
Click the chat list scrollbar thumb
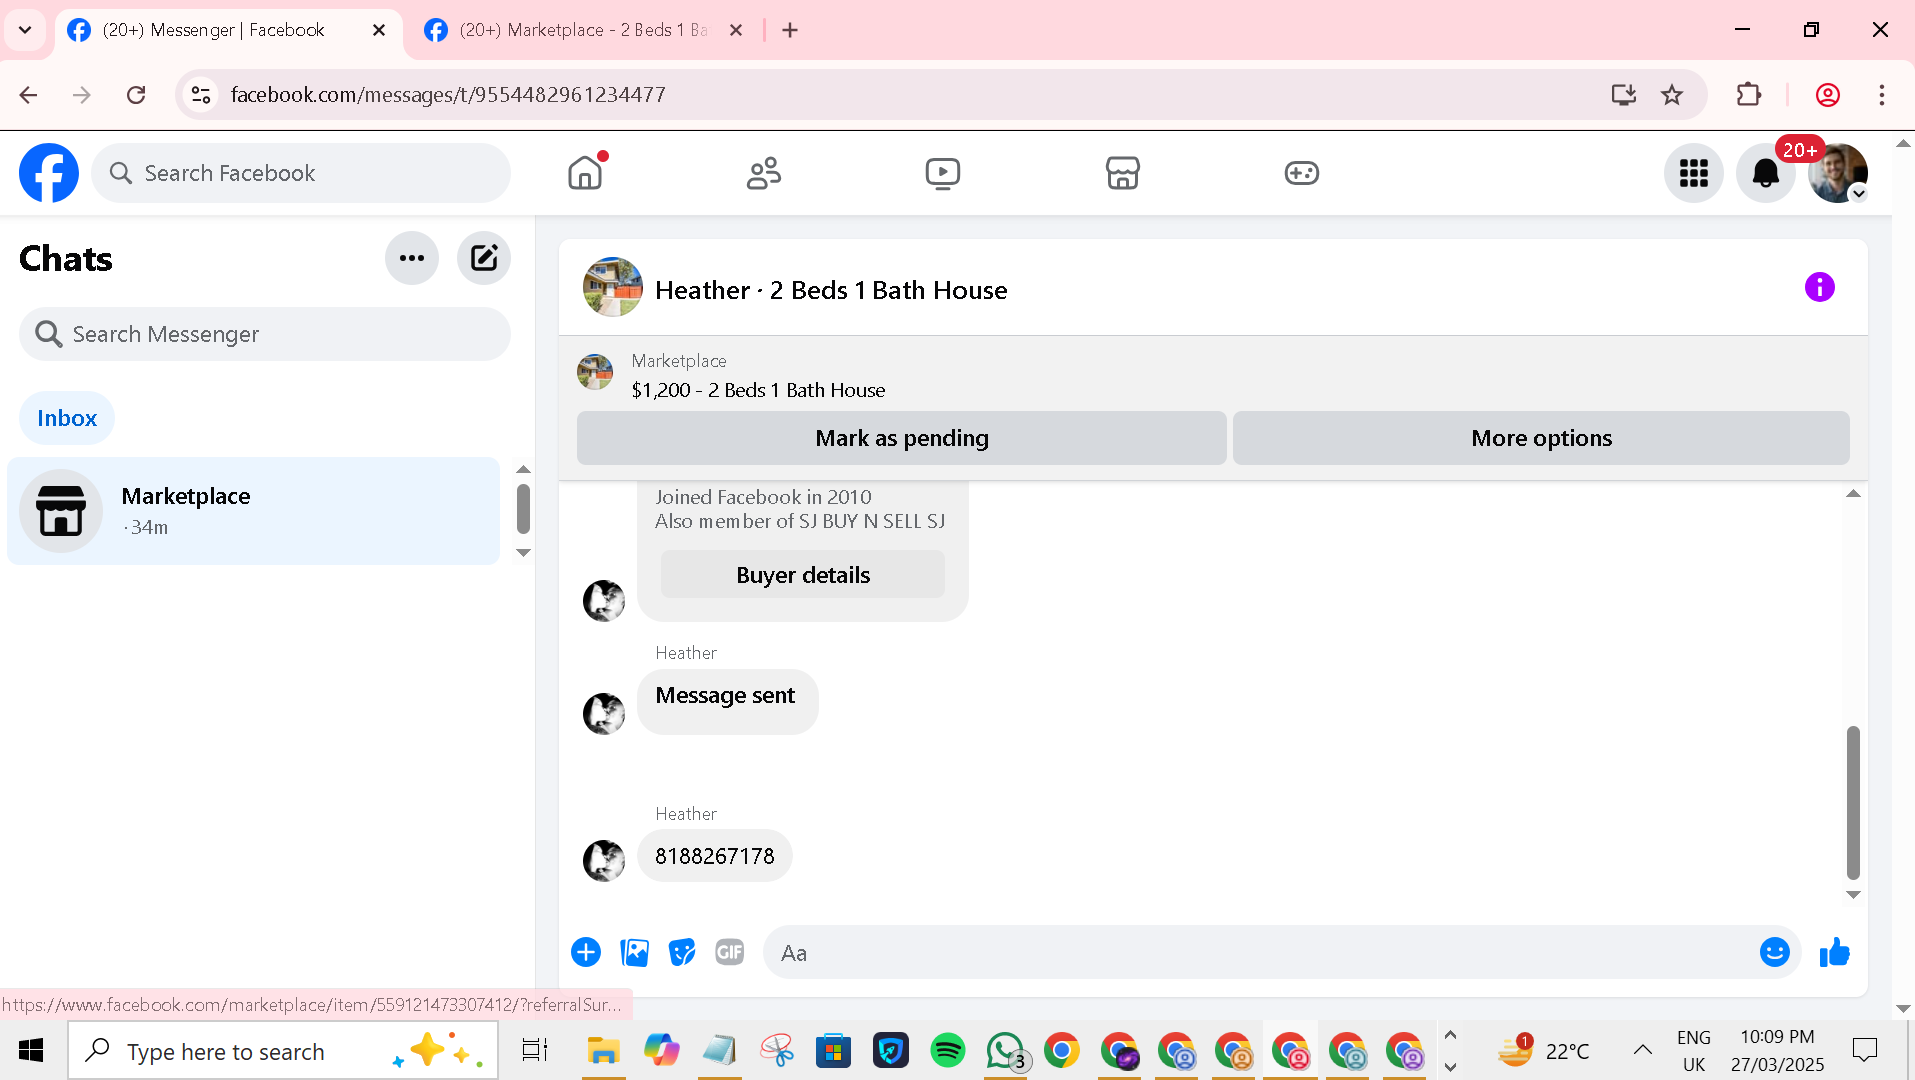click(523, 509)
